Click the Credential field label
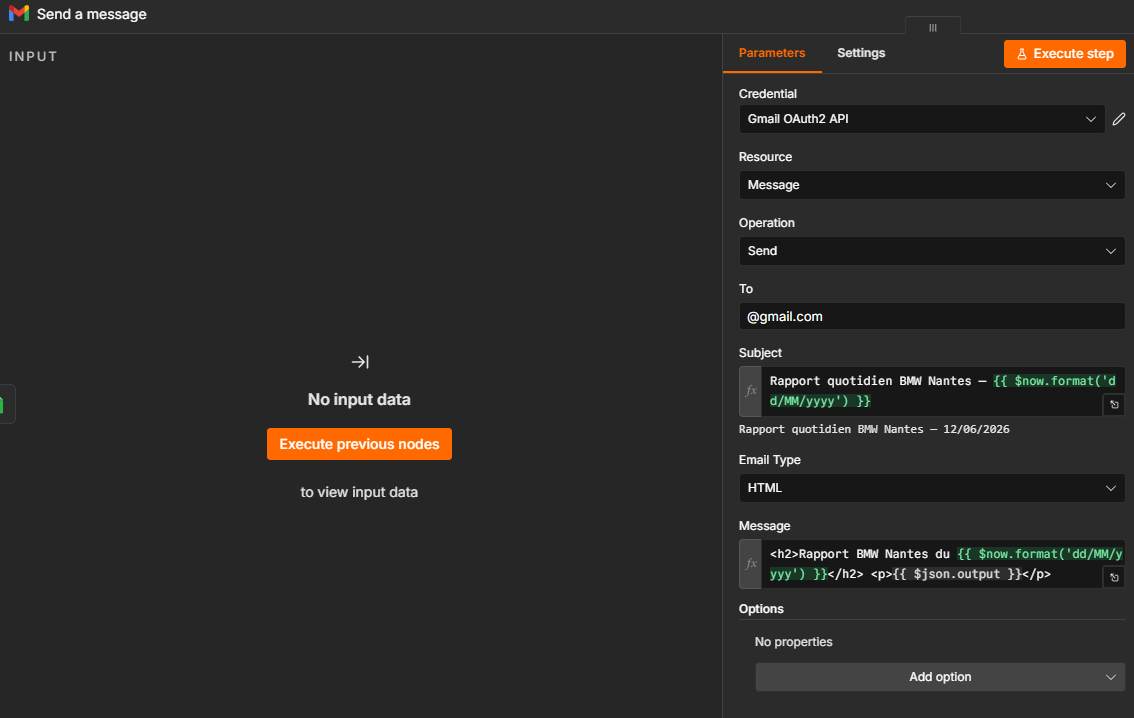Viewport: 1134px width, 718px height. pos(767,94)
